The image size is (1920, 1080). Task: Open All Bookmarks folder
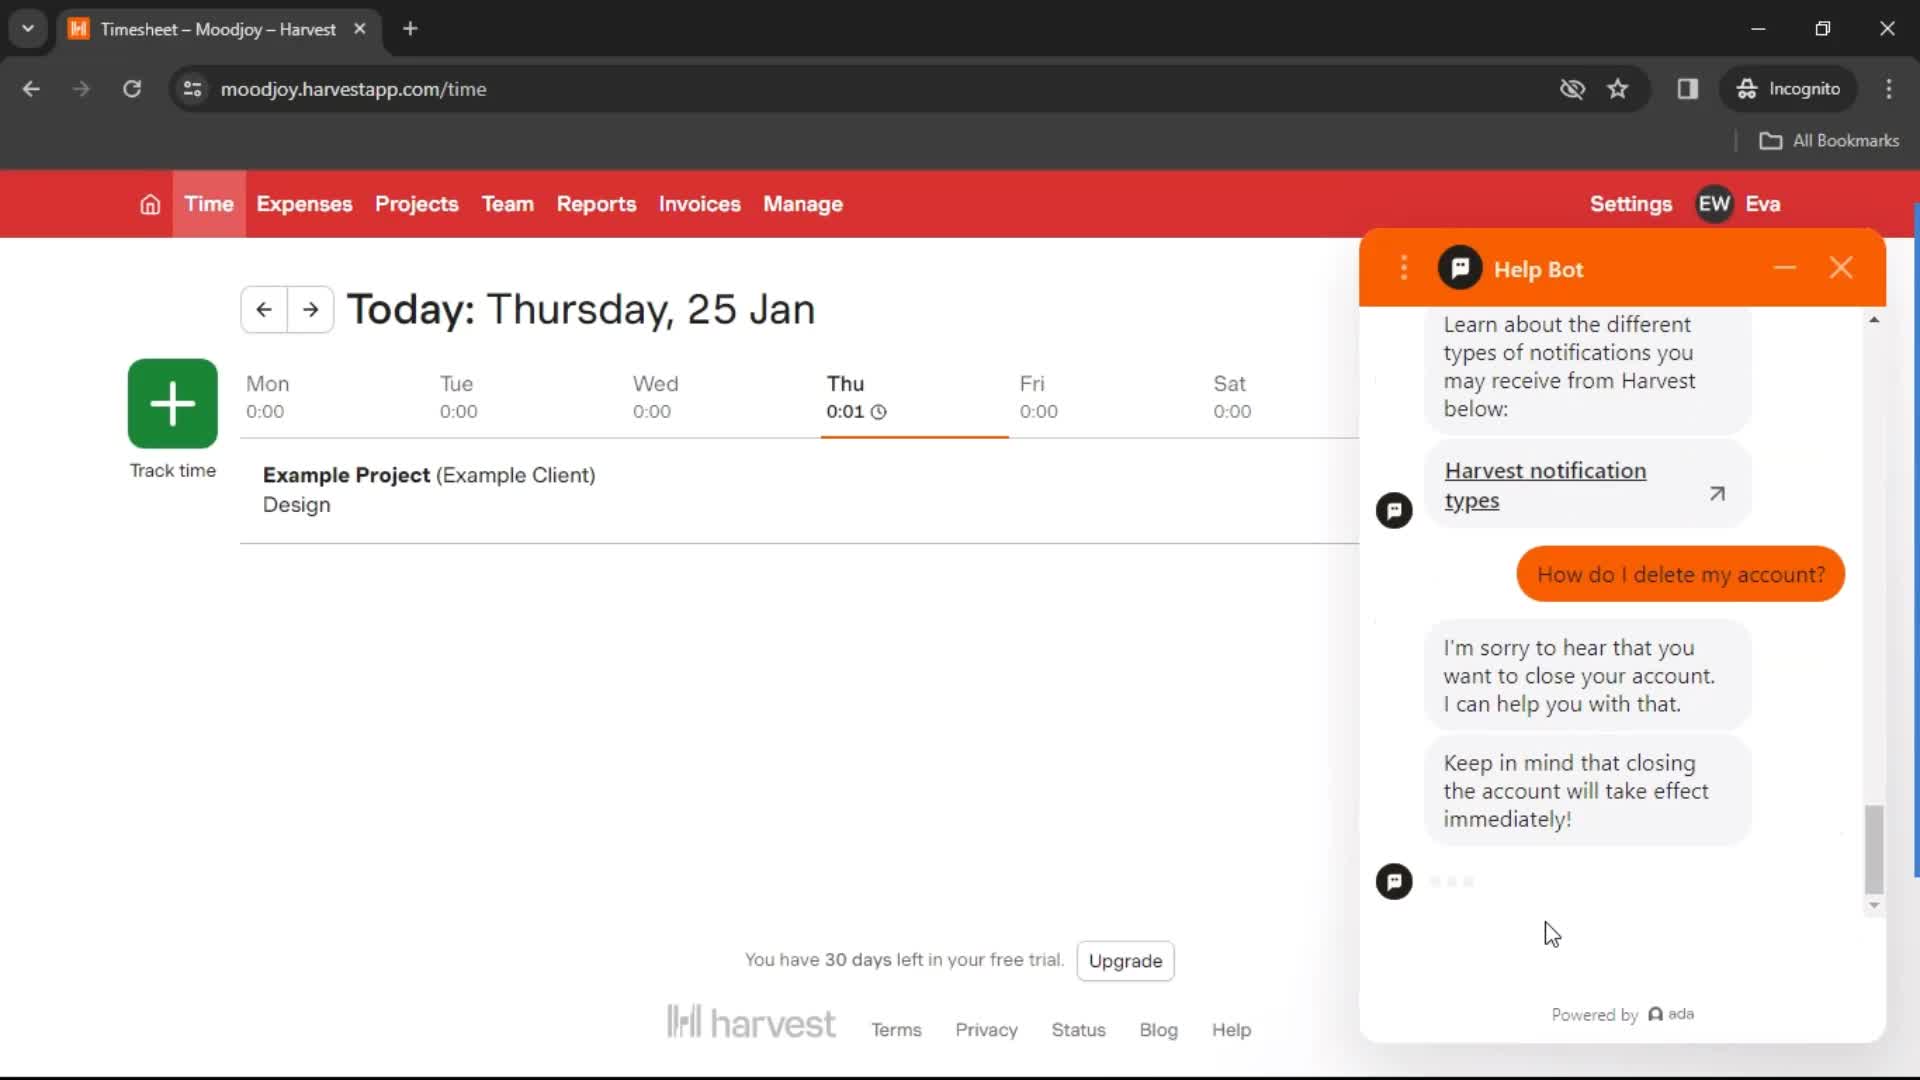1829,141
